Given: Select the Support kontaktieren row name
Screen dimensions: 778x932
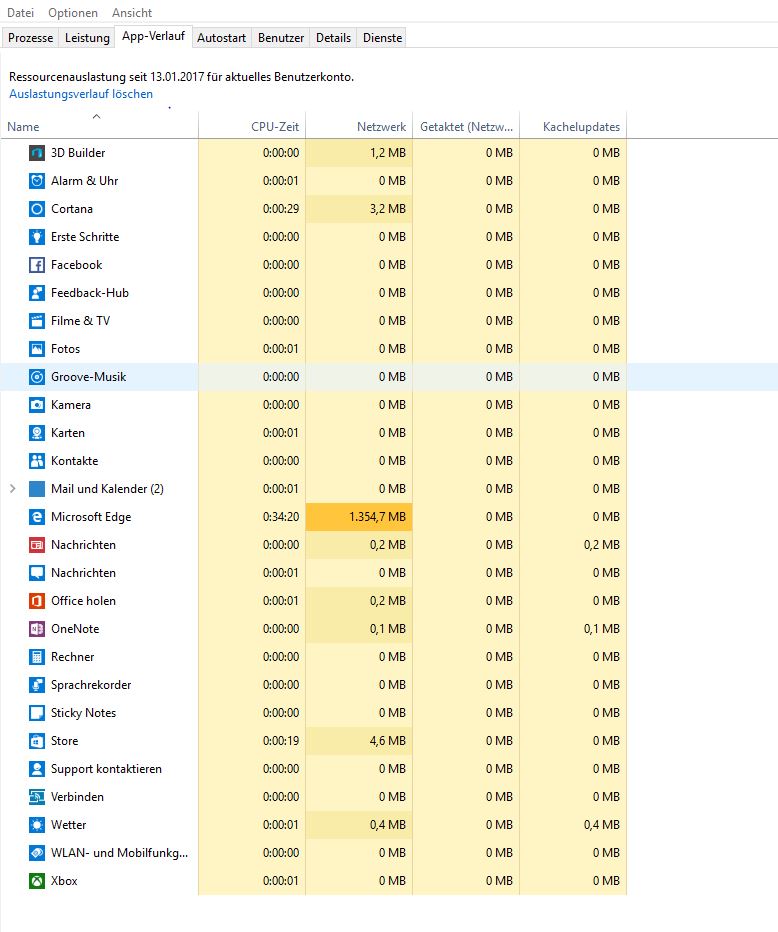Looking at the screenshot, I should [x=106, y=769].
